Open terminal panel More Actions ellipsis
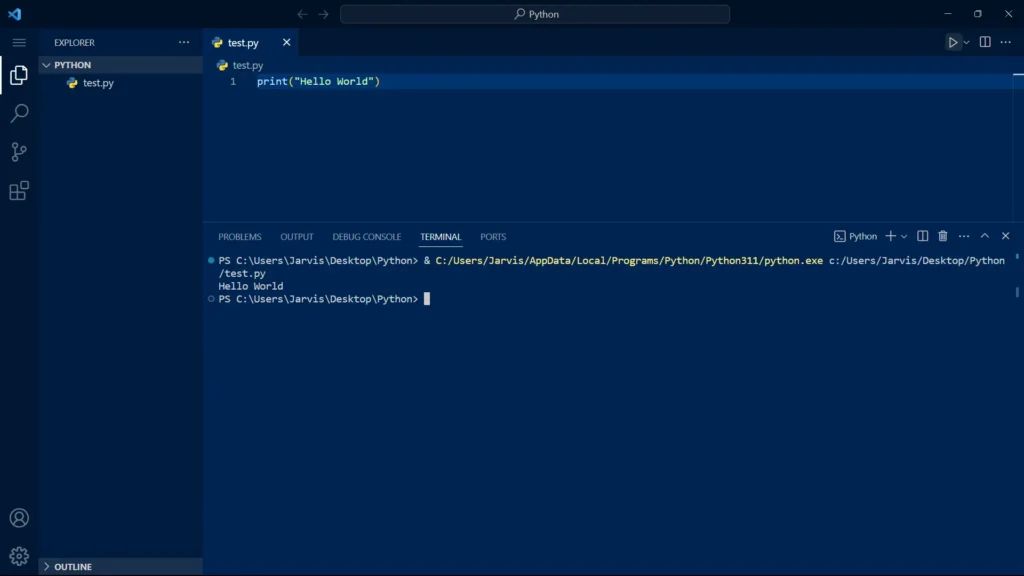The height and width of the screenshot is (576, 1024). pyautogui.click(x=964, y=236)
